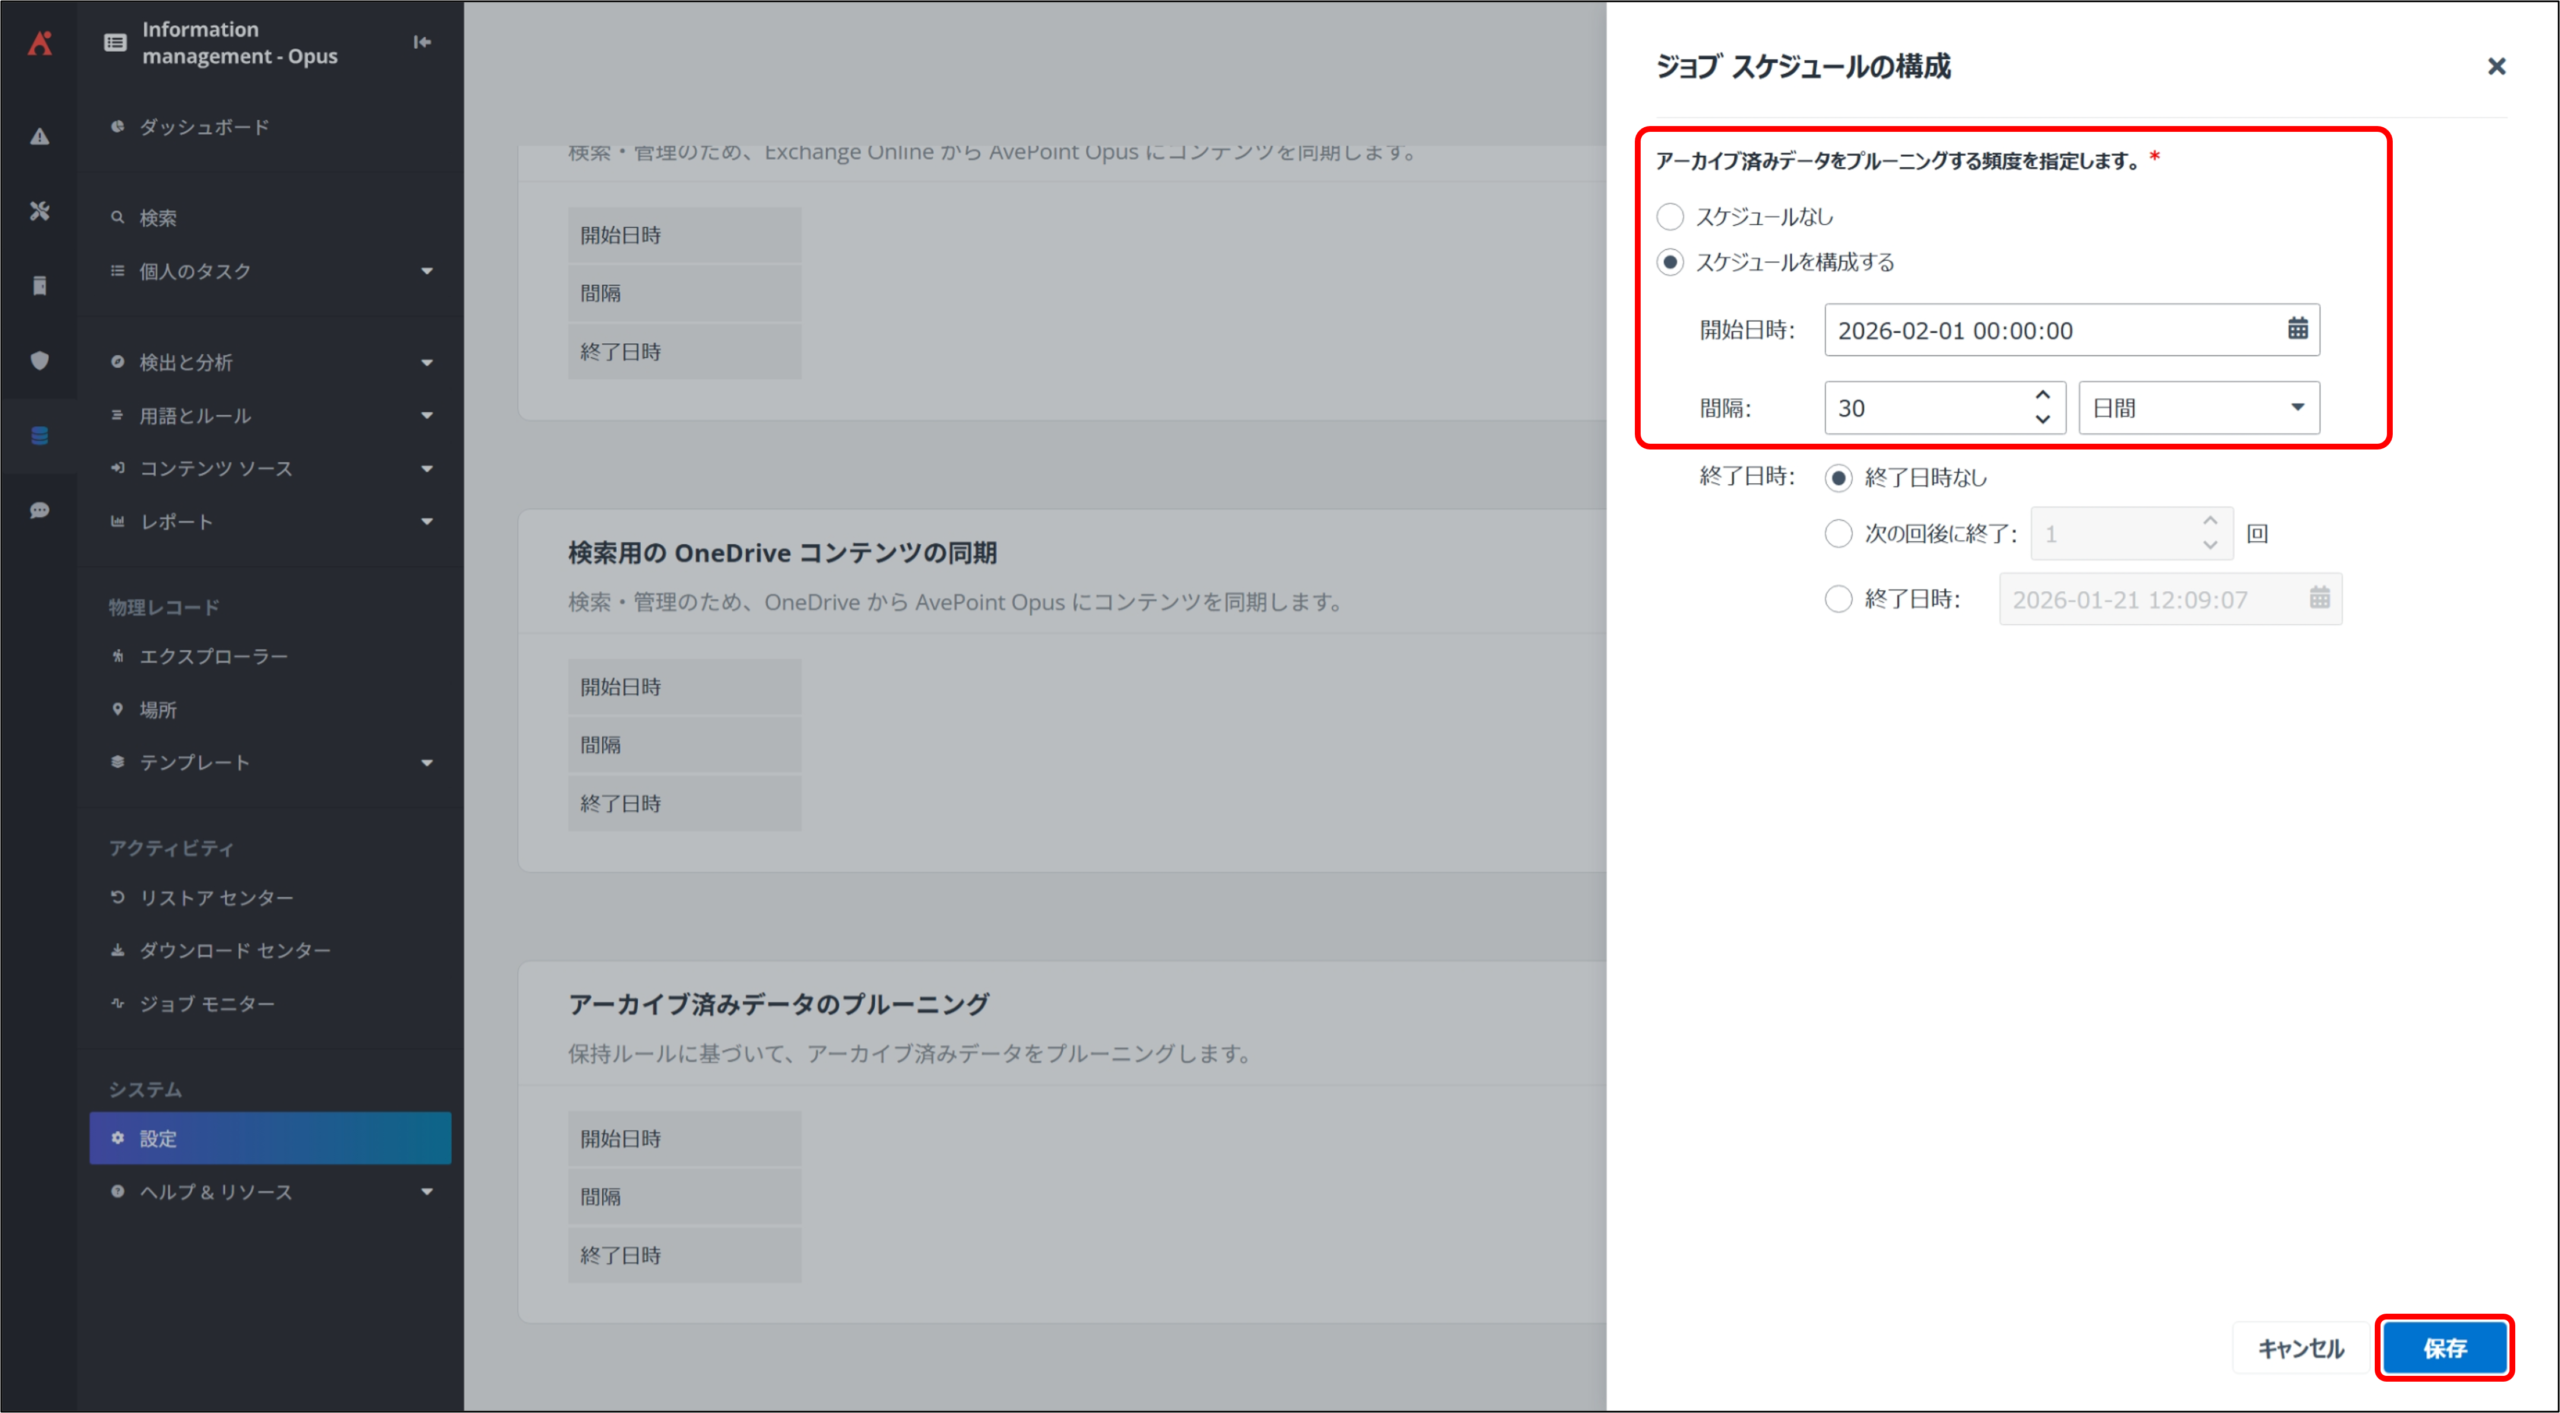Screen dimensions: 2560x1413
Task: Click the warning triangle rail icon
Action: point(40,136)
